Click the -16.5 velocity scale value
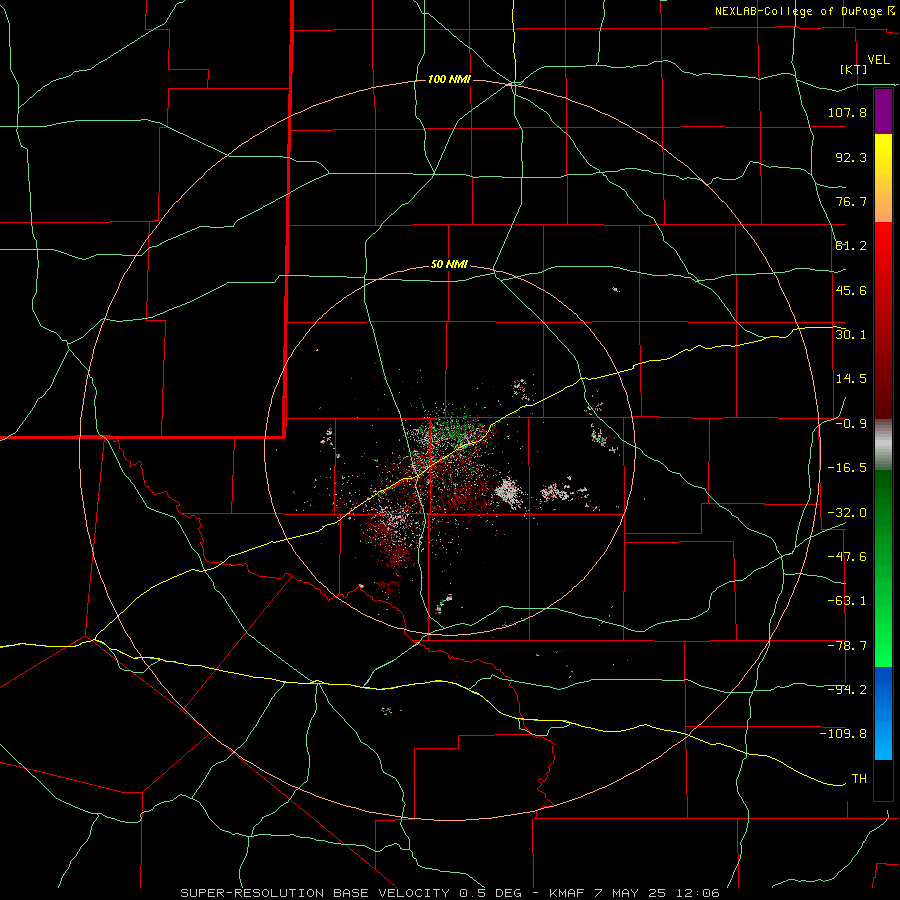Viewport: 900px width, 900px height. coord(847,468)
